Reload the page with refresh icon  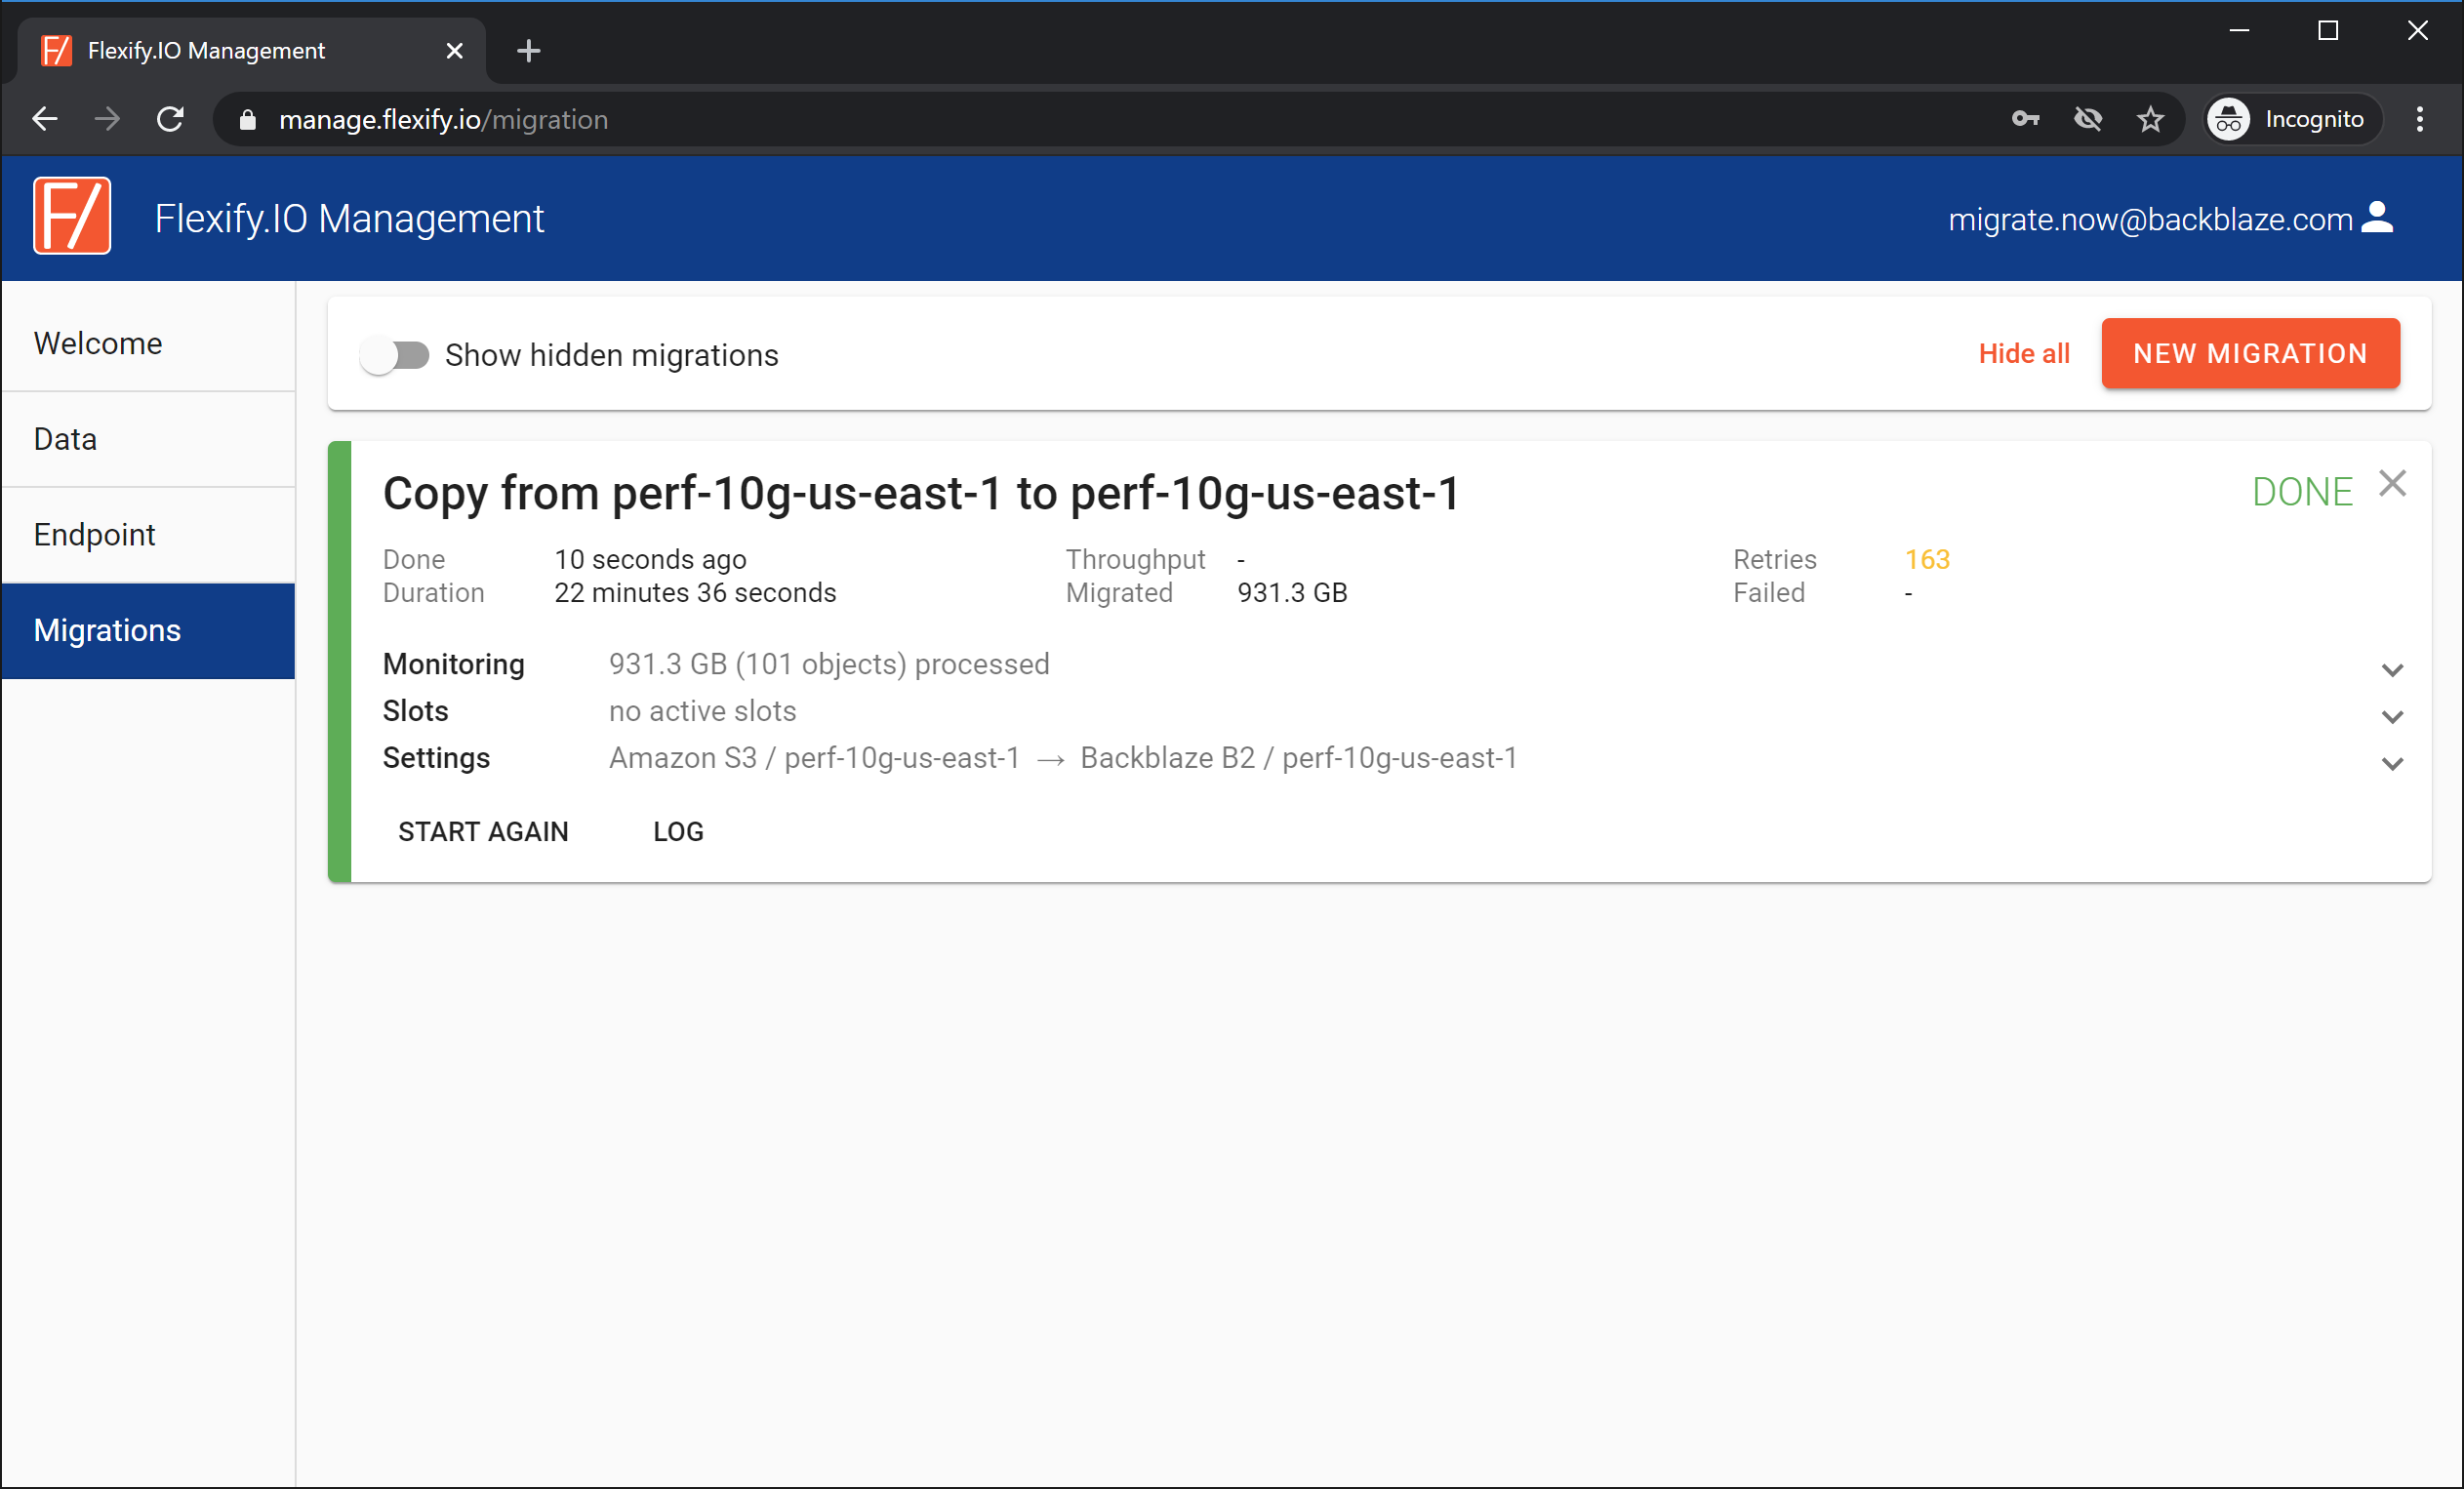click(170, 119)
